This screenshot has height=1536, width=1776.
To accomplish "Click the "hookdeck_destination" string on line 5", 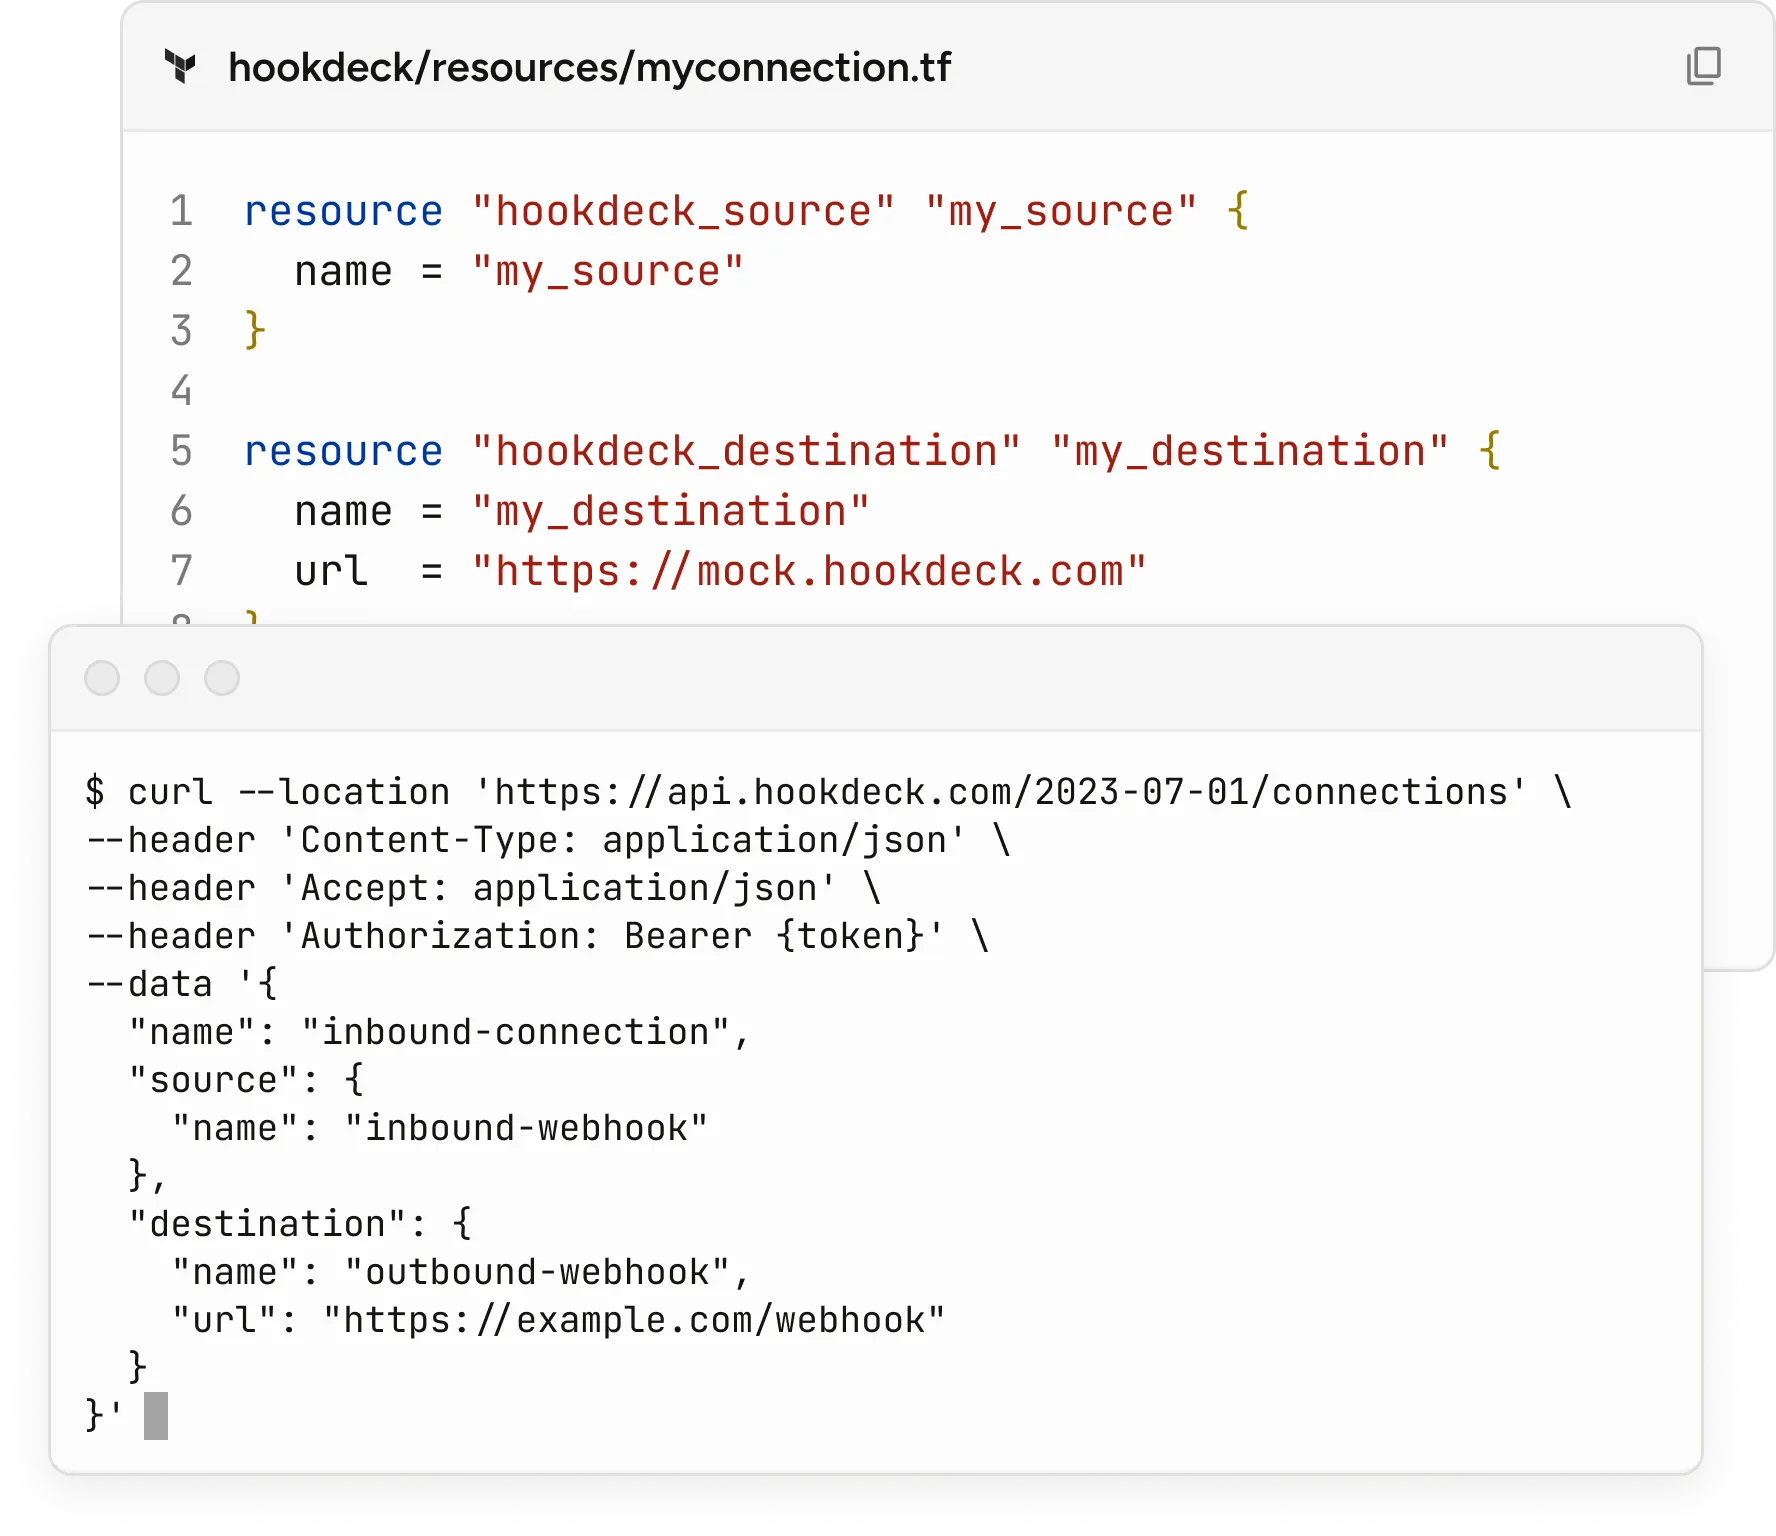I will point(746,451).
